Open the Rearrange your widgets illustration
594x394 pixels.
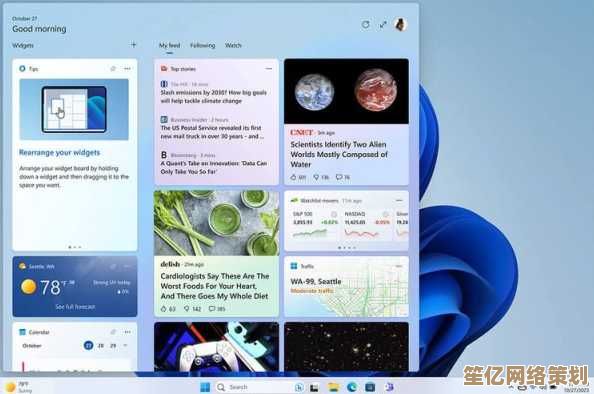click(x=74, y=109)
